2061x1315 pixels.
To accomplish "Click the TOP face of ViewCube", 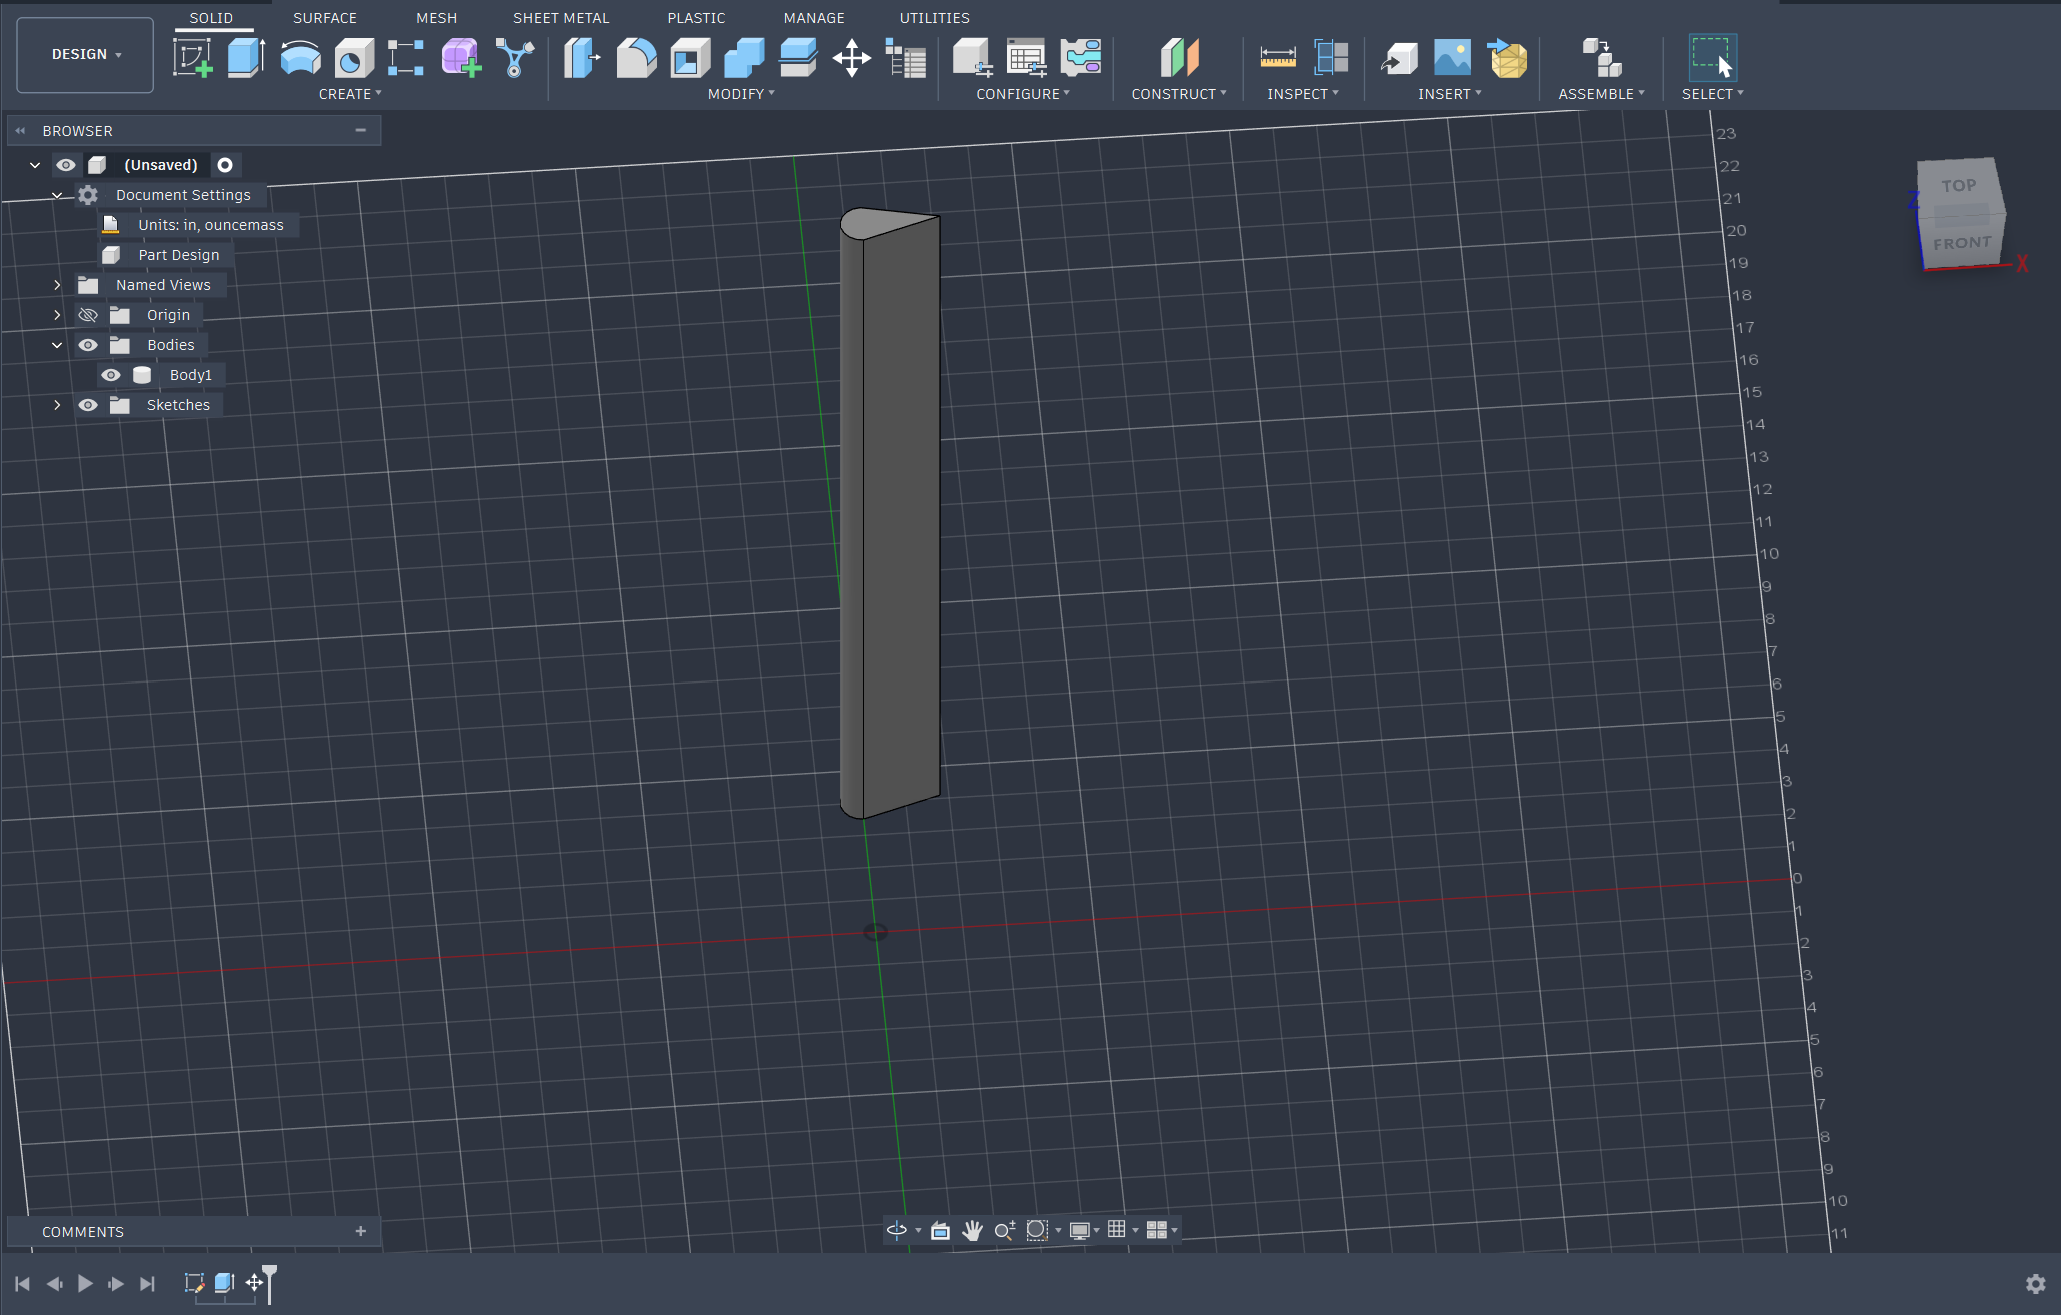I will [x=1958, y=186].
